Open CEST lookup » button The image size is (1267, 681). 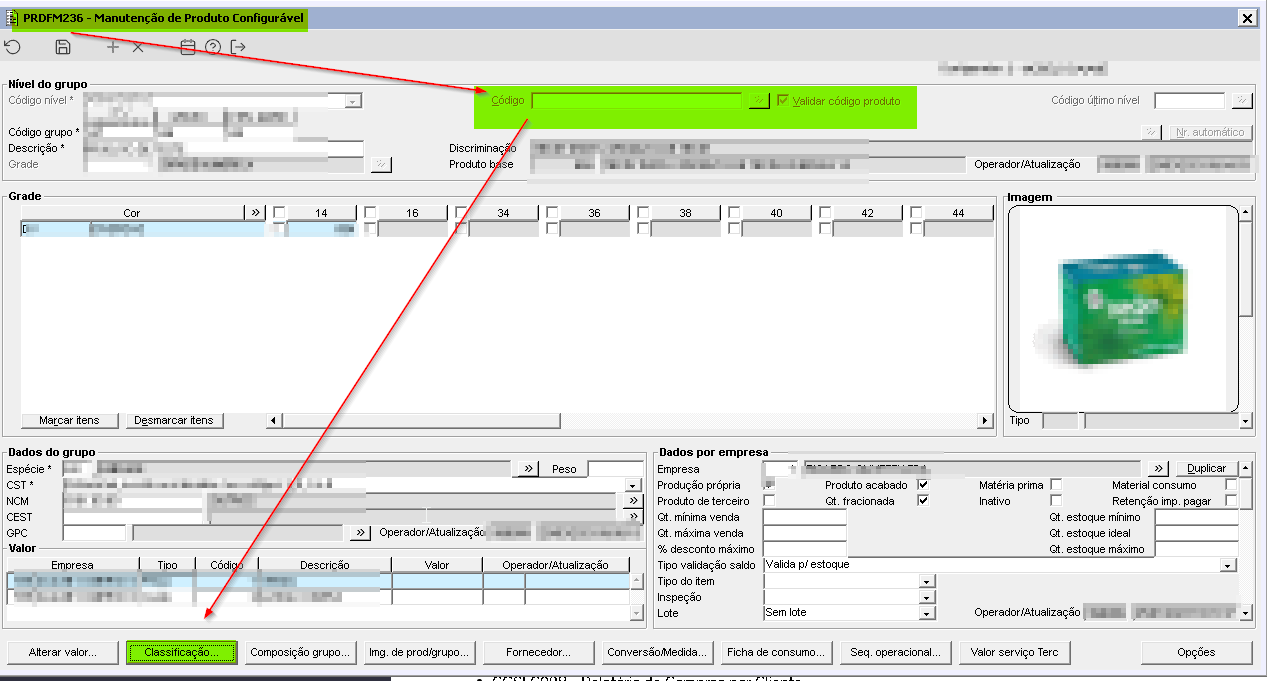point(634,516)
